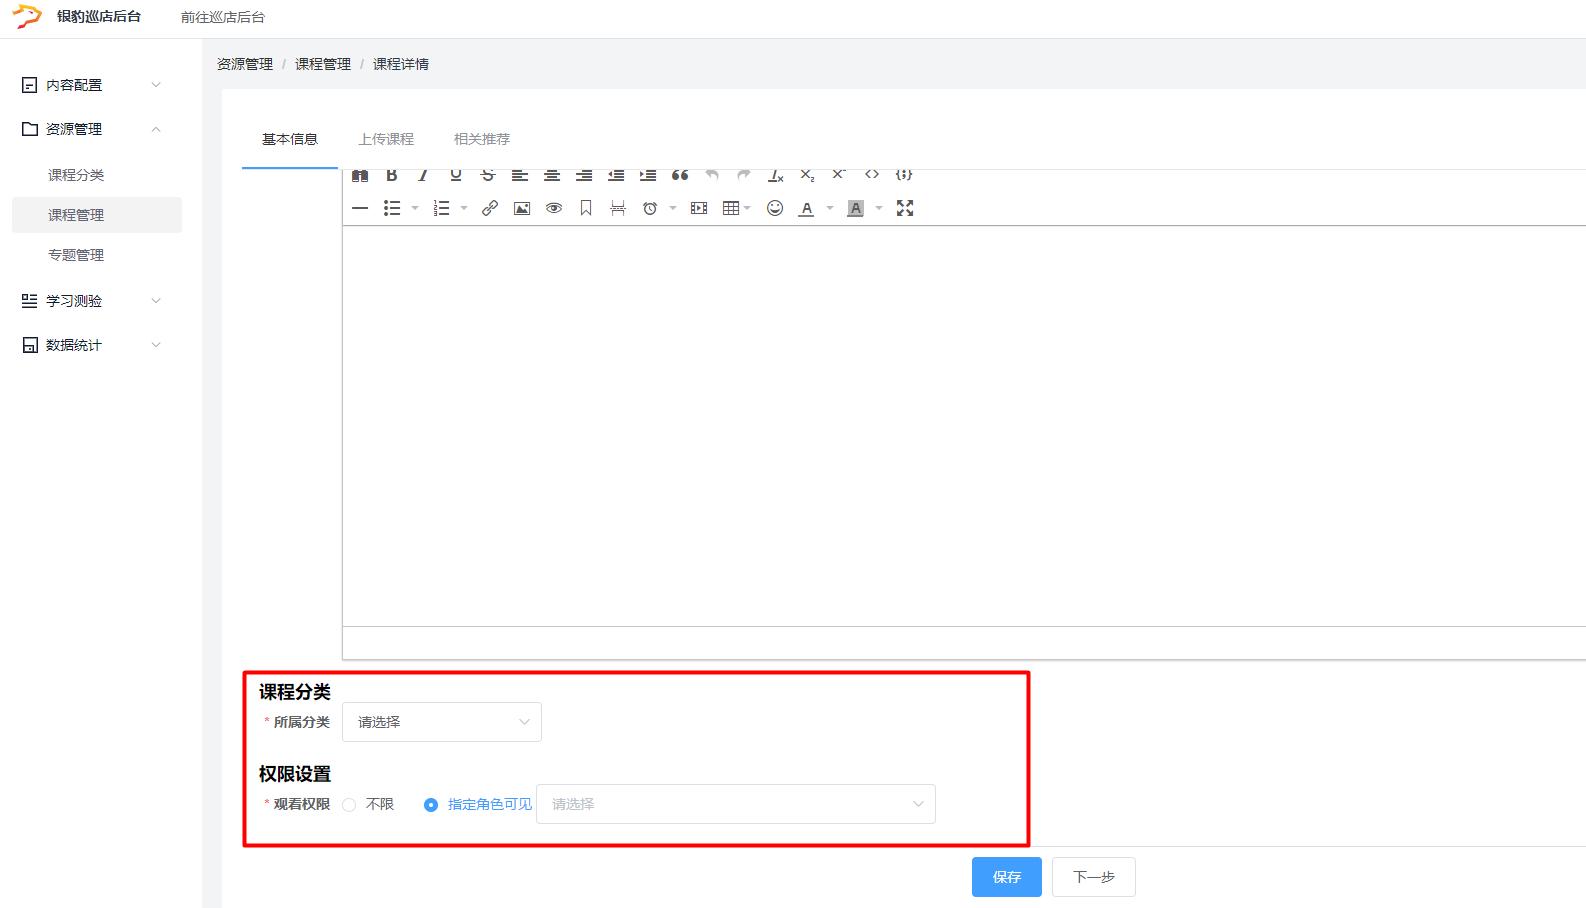
Task: Open the font color picker arrow
Action: point(829,208)
